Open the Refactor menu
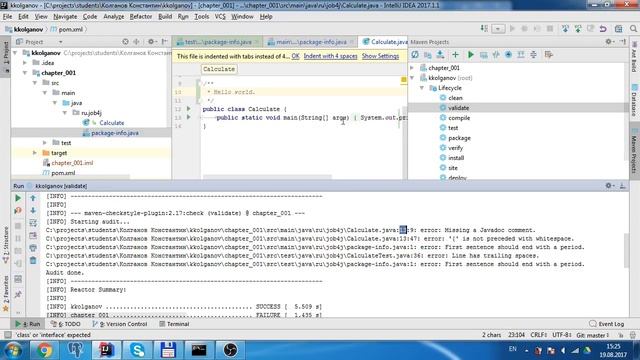The height and width of the screenshot is (360, 640). point(141,17)
